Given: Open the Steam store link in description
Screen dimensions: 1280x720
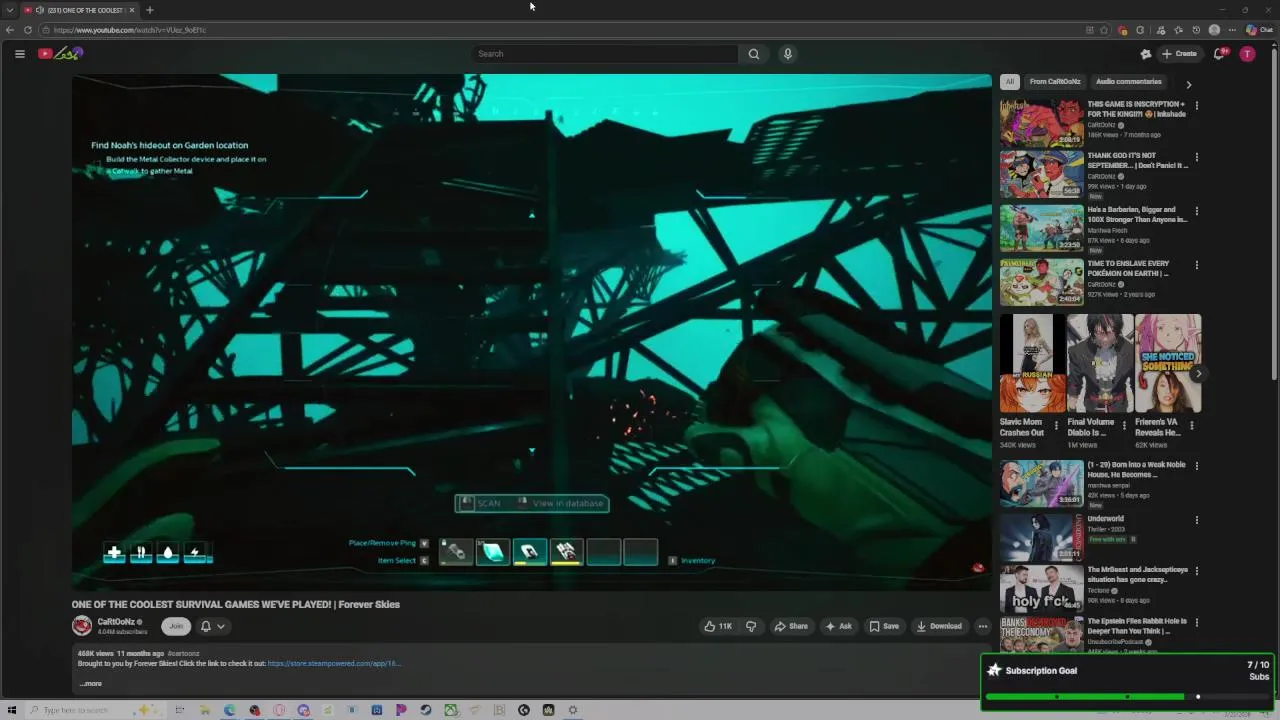Looking at the screenshot, I should [x=334, y=663].
